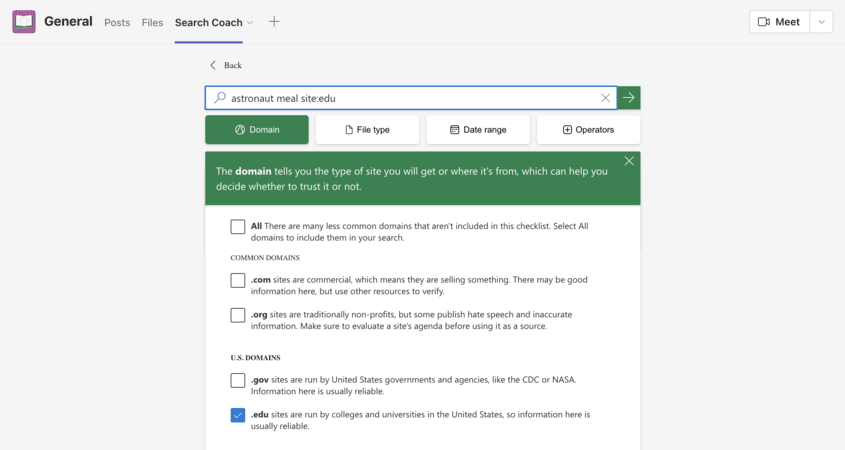Select the .org domain checkbox
Screen dimensions: 845x450
point(238,315)
